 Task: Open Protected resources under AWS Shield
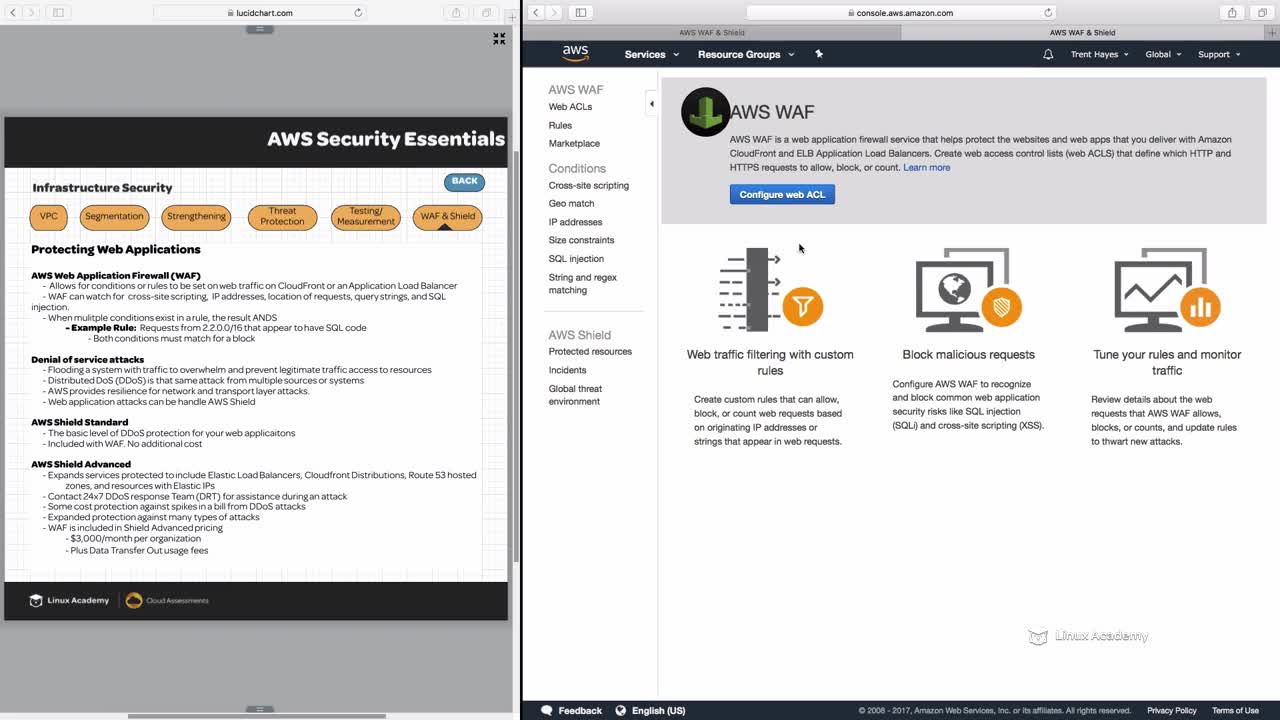(x=590, y=351)
